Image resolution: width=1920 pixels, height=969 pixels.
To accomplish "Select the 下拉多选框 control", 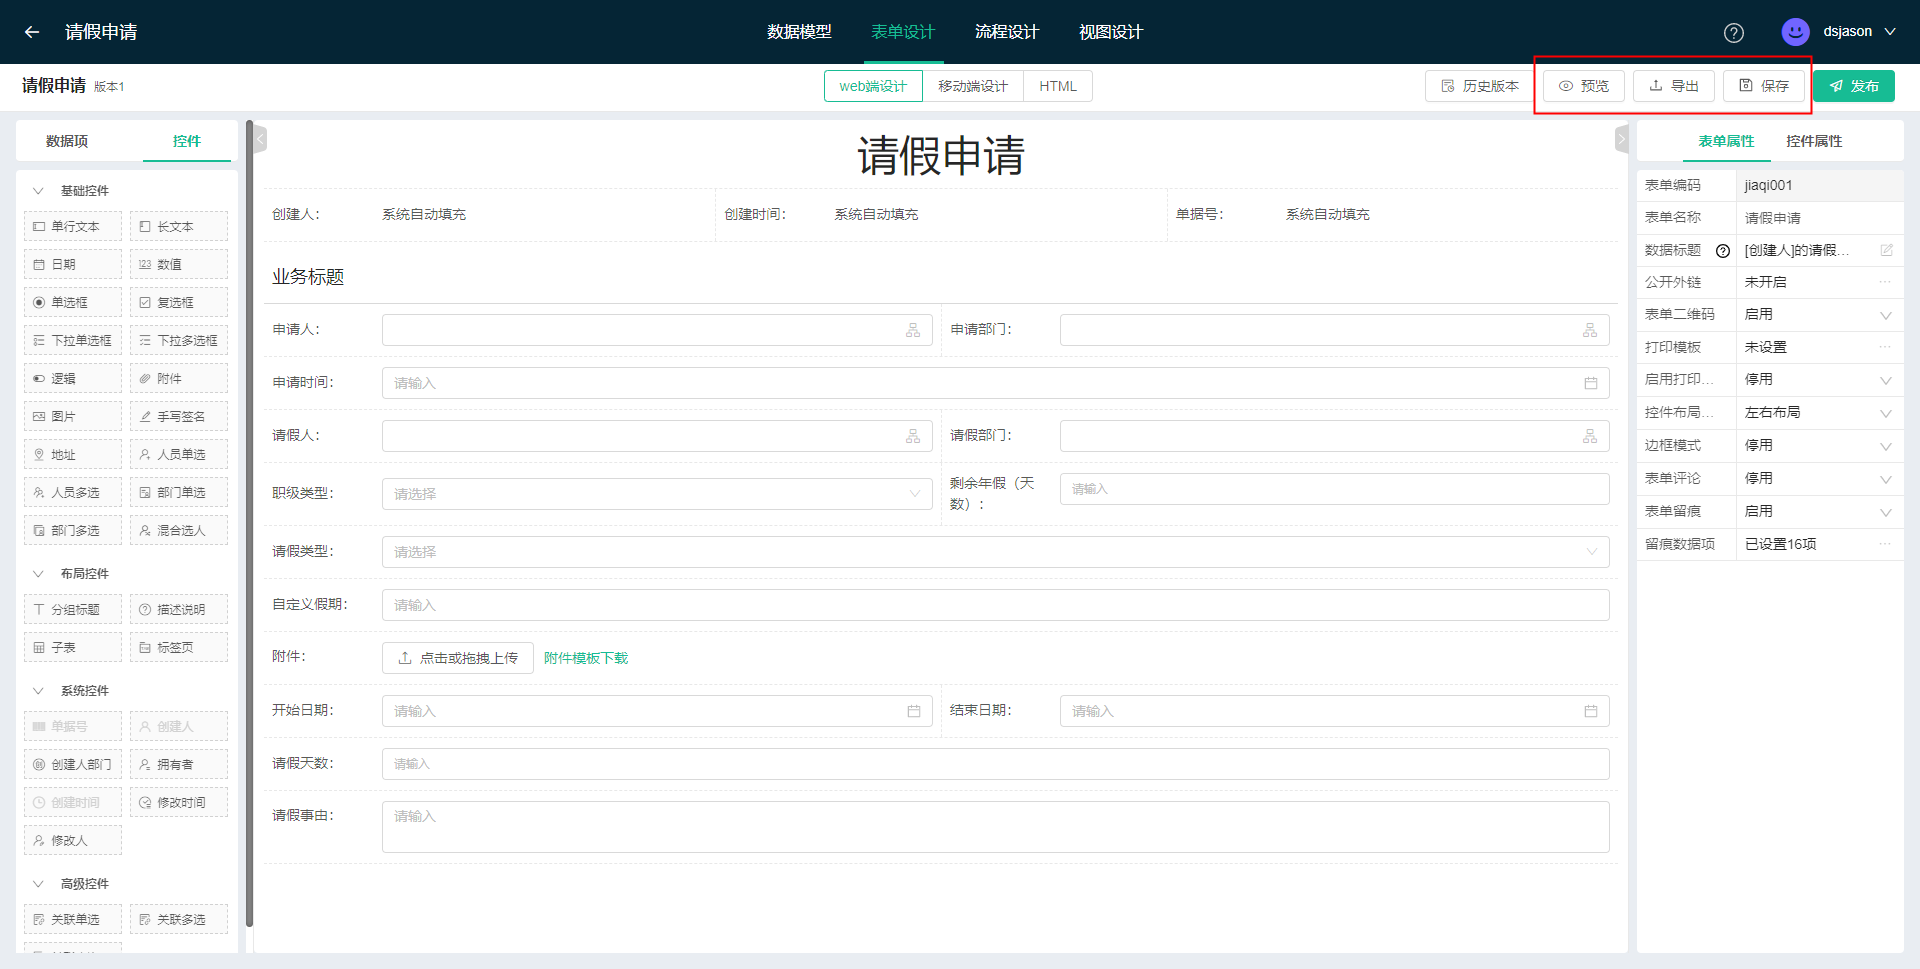I will [179, 340].
